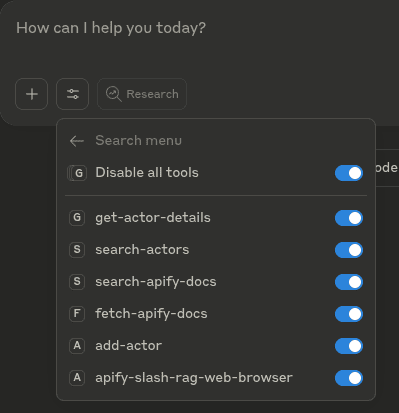This screenshot has height=413, width=399.
Task: Select the fetch-apify-docs label
Action: [x=151, y=314]
